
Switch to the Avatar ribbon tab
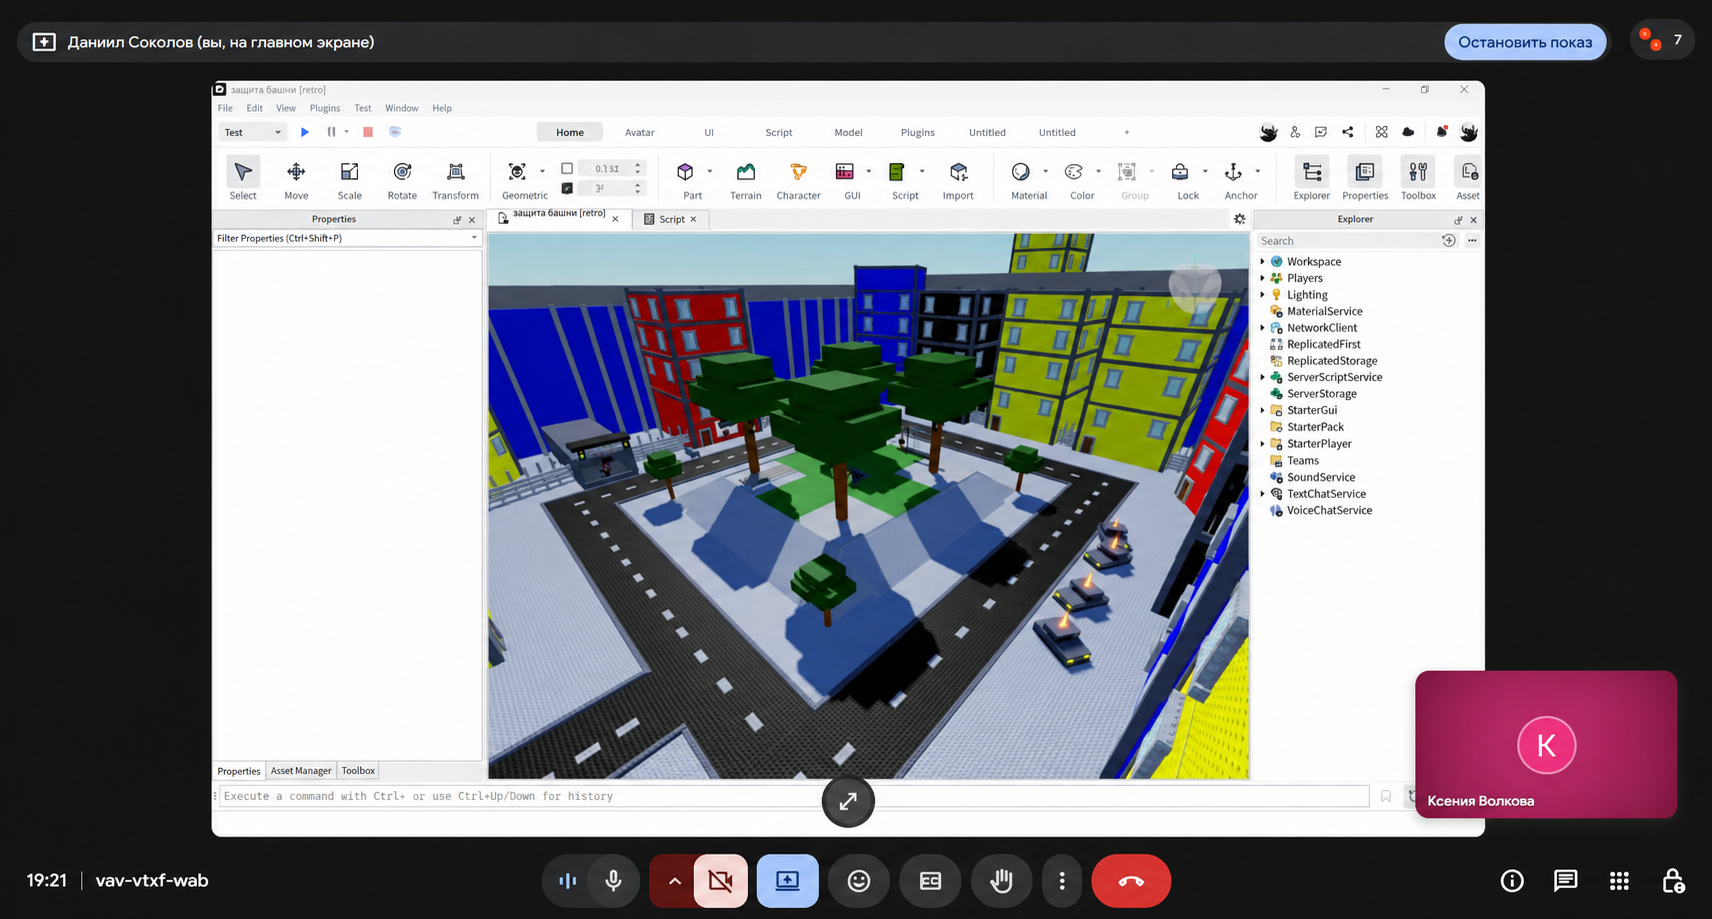point(640,132)
